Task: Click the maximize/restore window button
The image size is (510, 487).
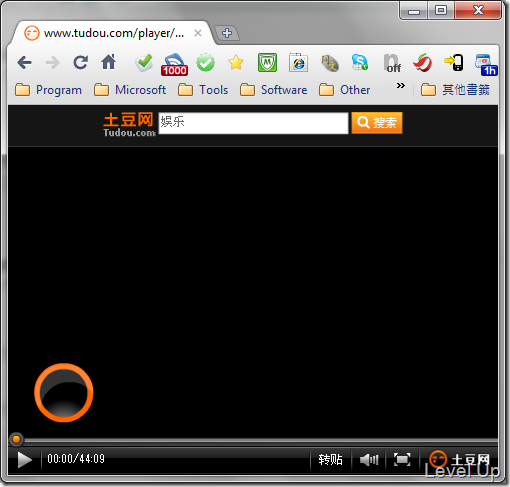Action: 441,10
